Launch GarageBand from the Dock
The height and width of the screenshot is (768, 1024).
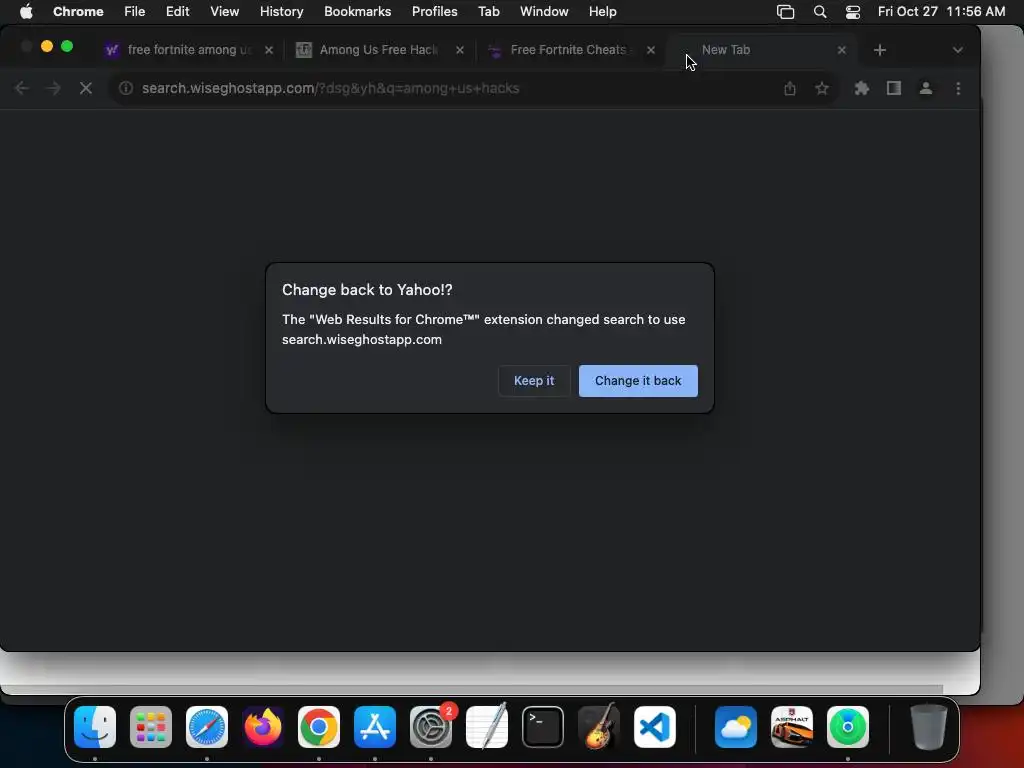(x=599, y=727)
